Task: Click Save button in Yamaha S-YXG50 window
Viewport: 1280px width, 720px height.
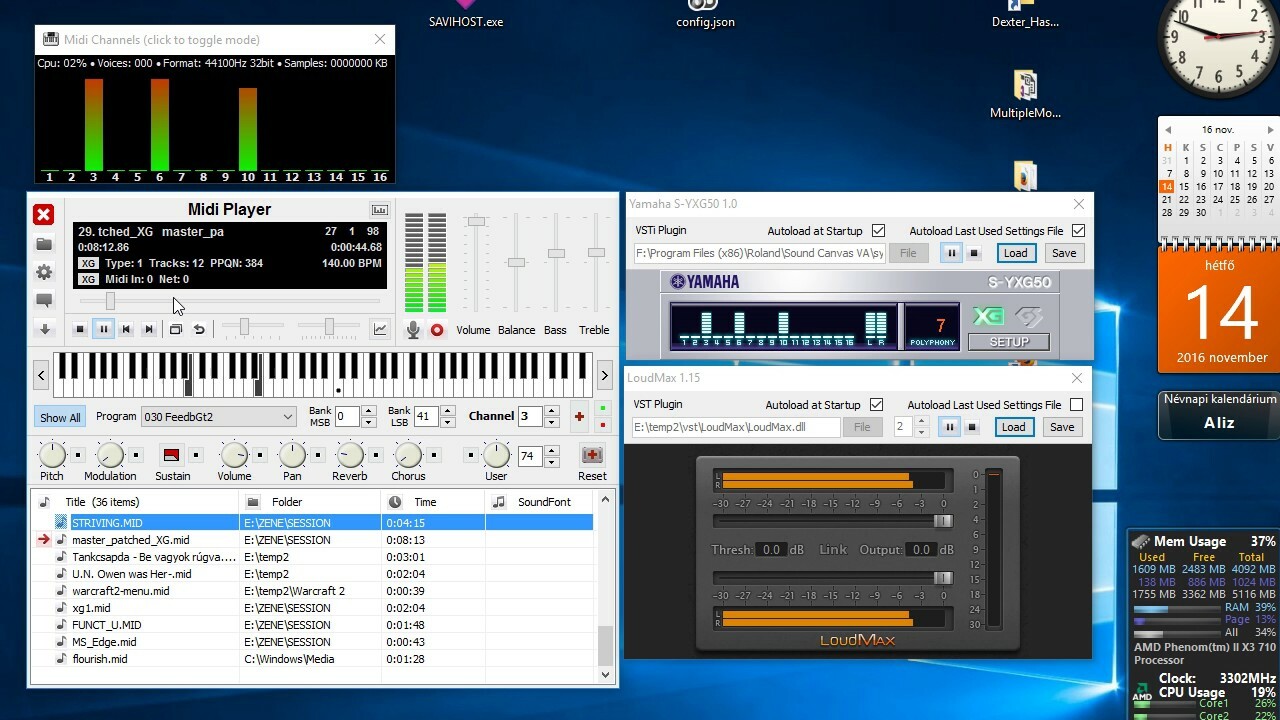Action: [1064, 253]
